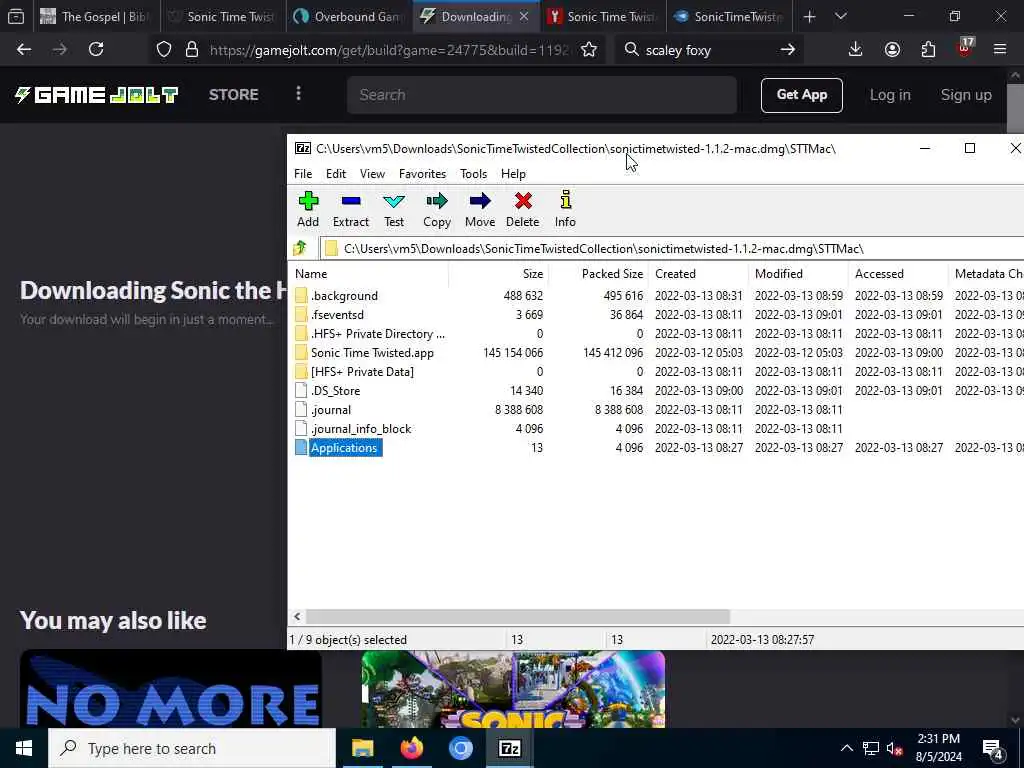Open File Explorer from the taskbar

click(362, 748)
